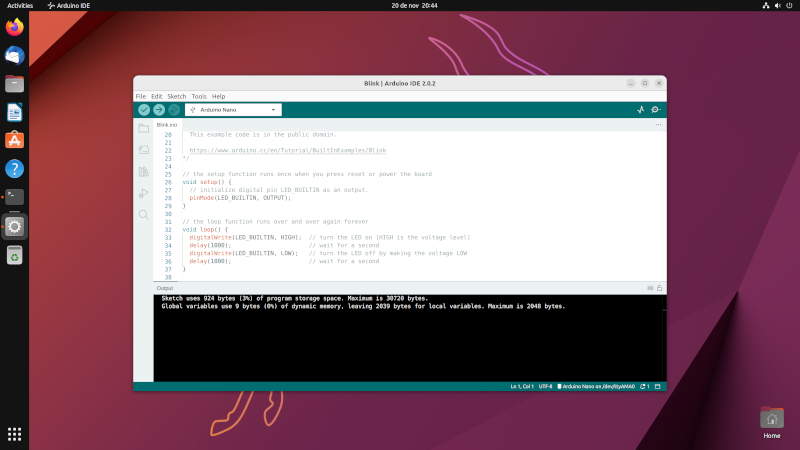Open Help from the dock
The width and height of the screenshot is (800, 450).
14,169
